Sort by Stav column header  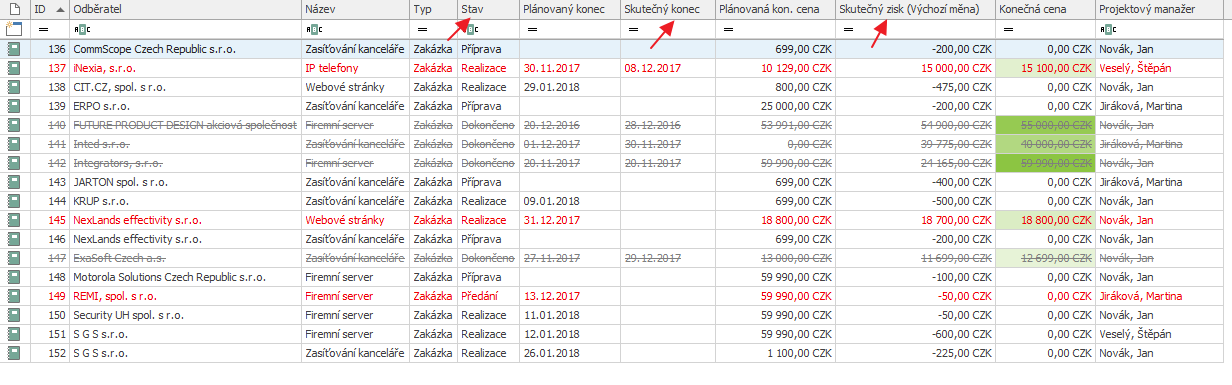click(488, 9)
